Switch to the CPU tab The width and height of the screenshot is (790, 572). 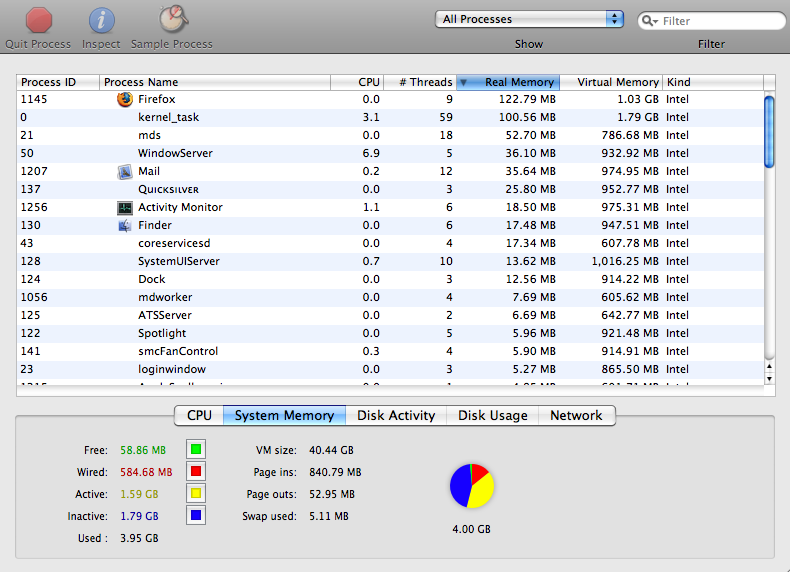pos(199,415)
